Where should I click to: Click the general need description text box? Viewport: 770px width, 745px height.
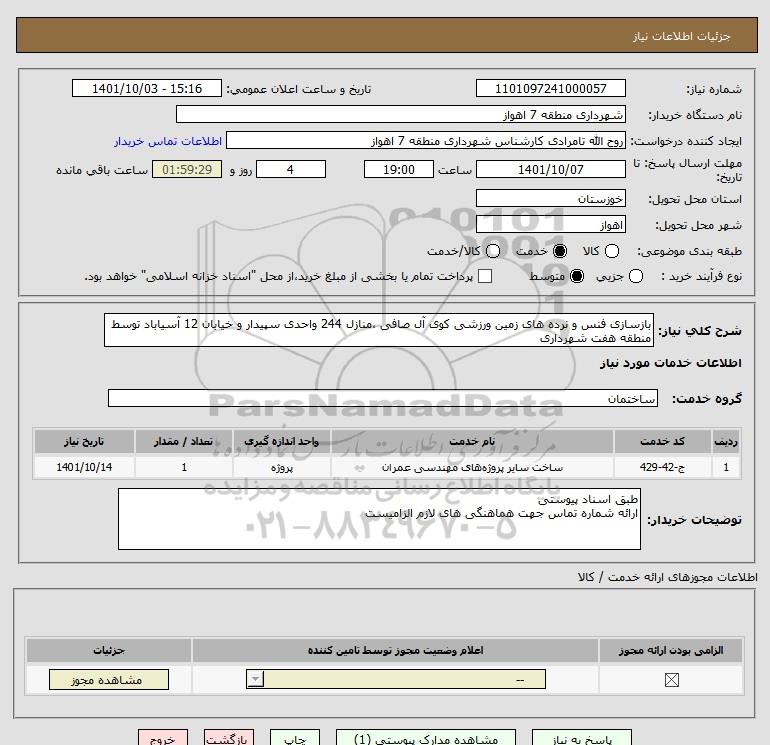(379, 331)
